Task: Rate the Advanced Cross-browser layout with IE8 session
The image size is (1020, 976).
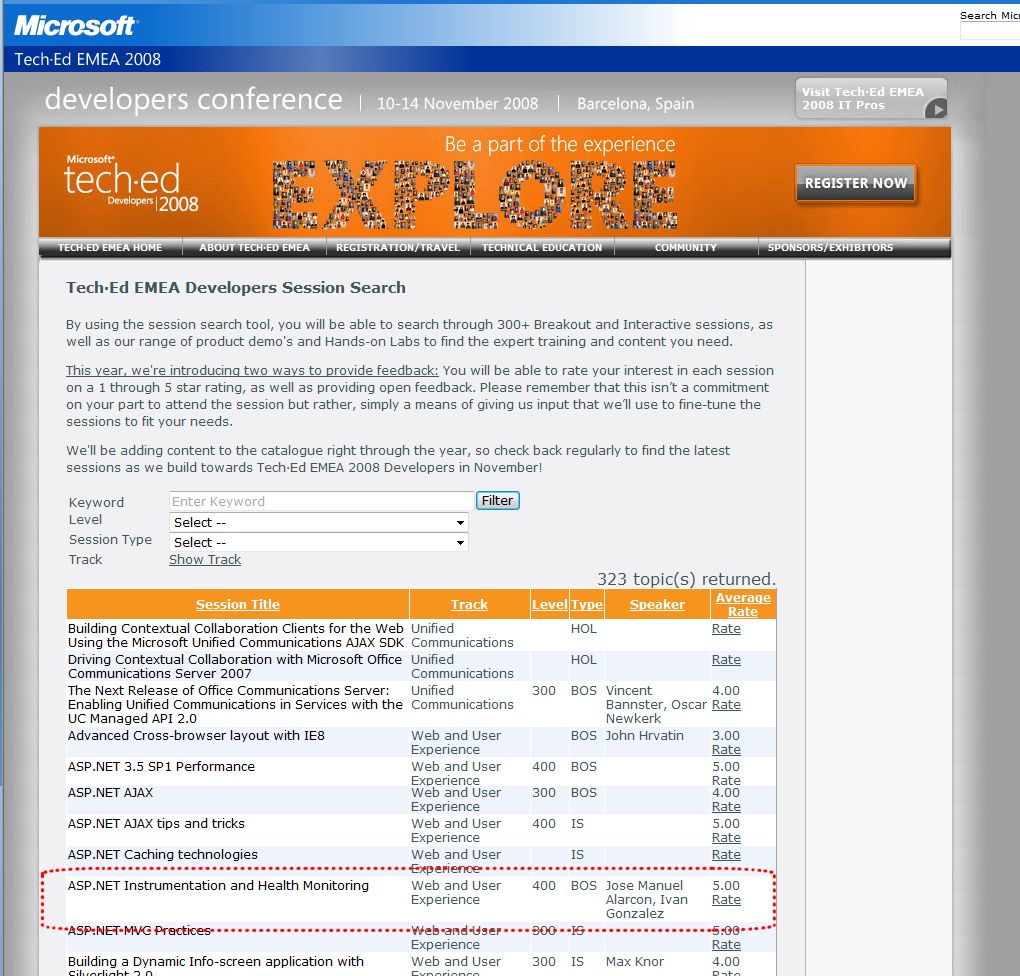Action: pos(726,750)
